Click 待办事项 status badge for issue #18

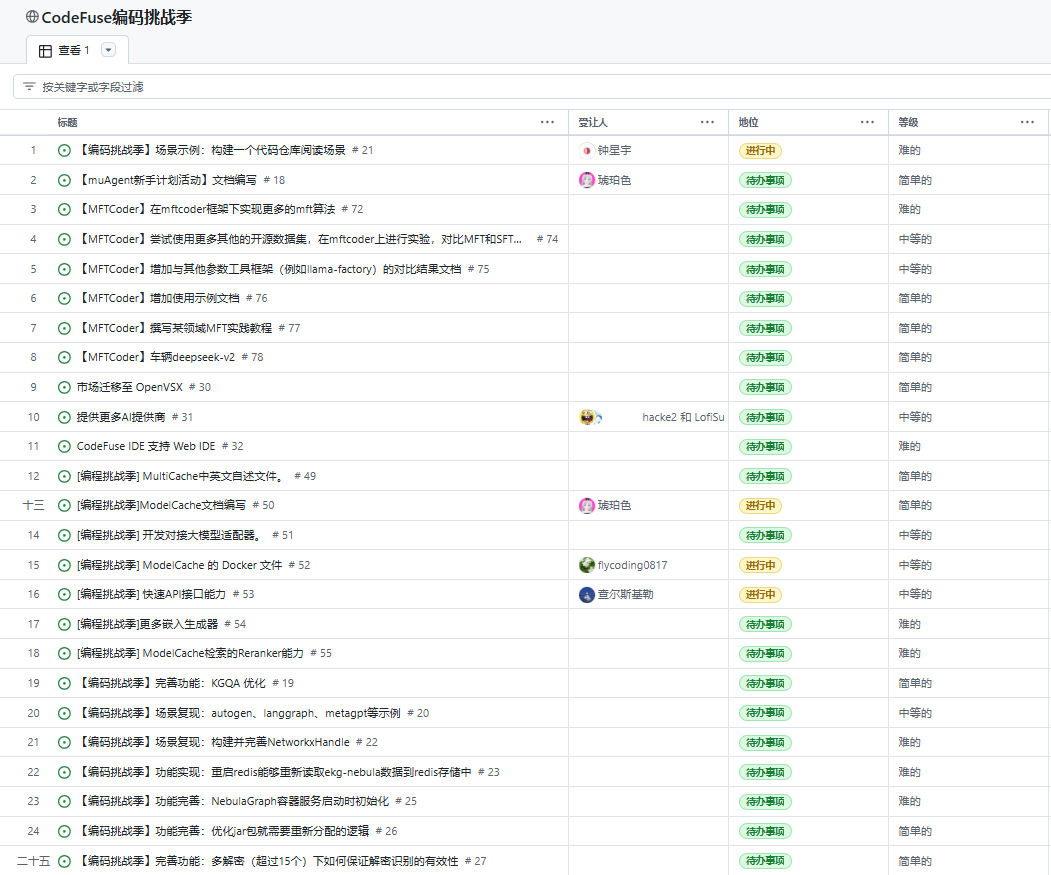click(x=765, y=180)
